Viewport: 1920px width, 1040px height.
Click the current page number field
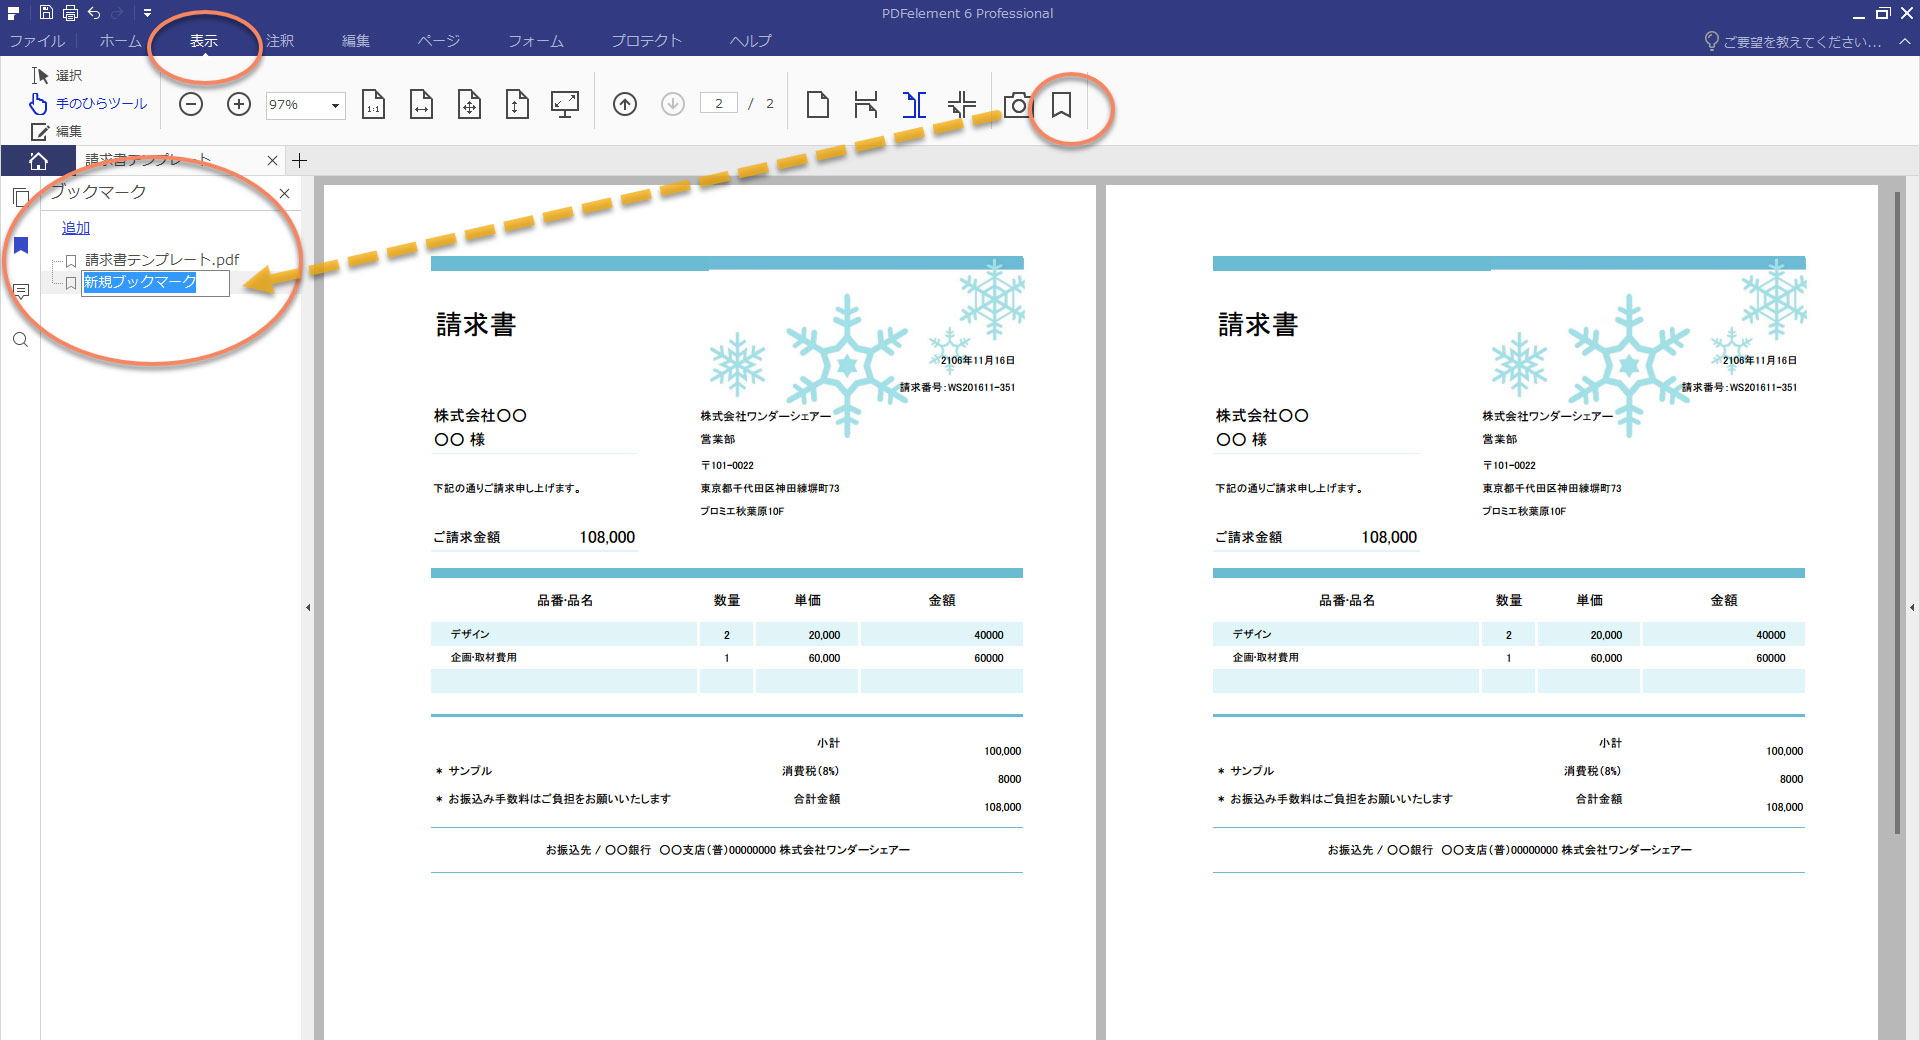[x=718, y=103]
